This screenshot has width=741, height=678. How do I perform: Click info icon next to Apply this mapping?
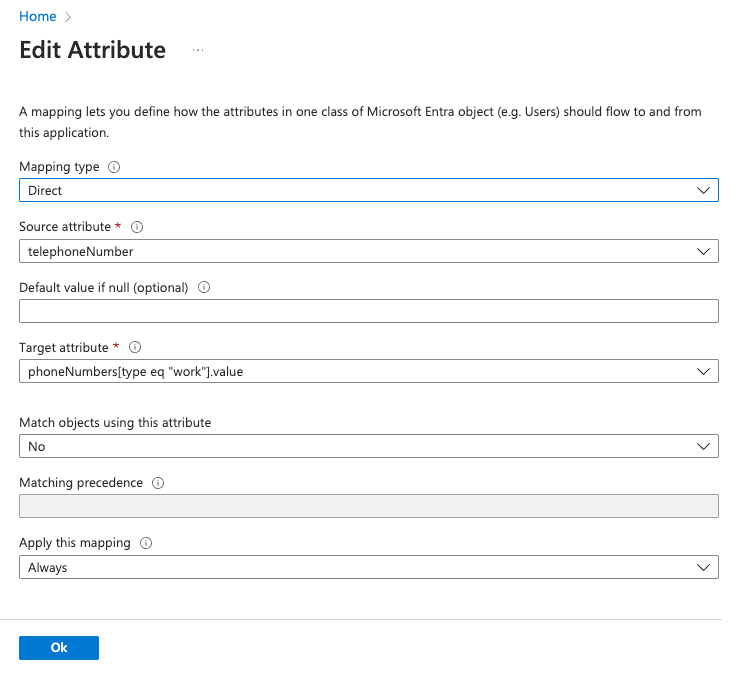point(146,543)
